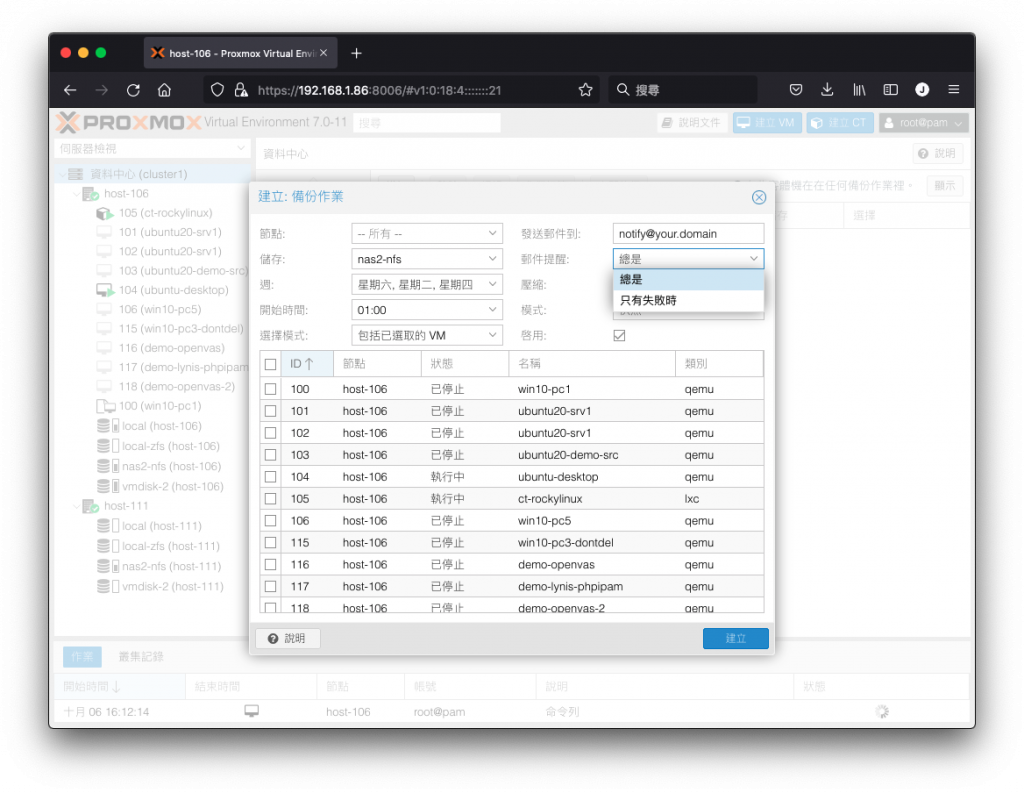Check VM 104 ubuntu-desktop checkbox

[x=270, y=477]
